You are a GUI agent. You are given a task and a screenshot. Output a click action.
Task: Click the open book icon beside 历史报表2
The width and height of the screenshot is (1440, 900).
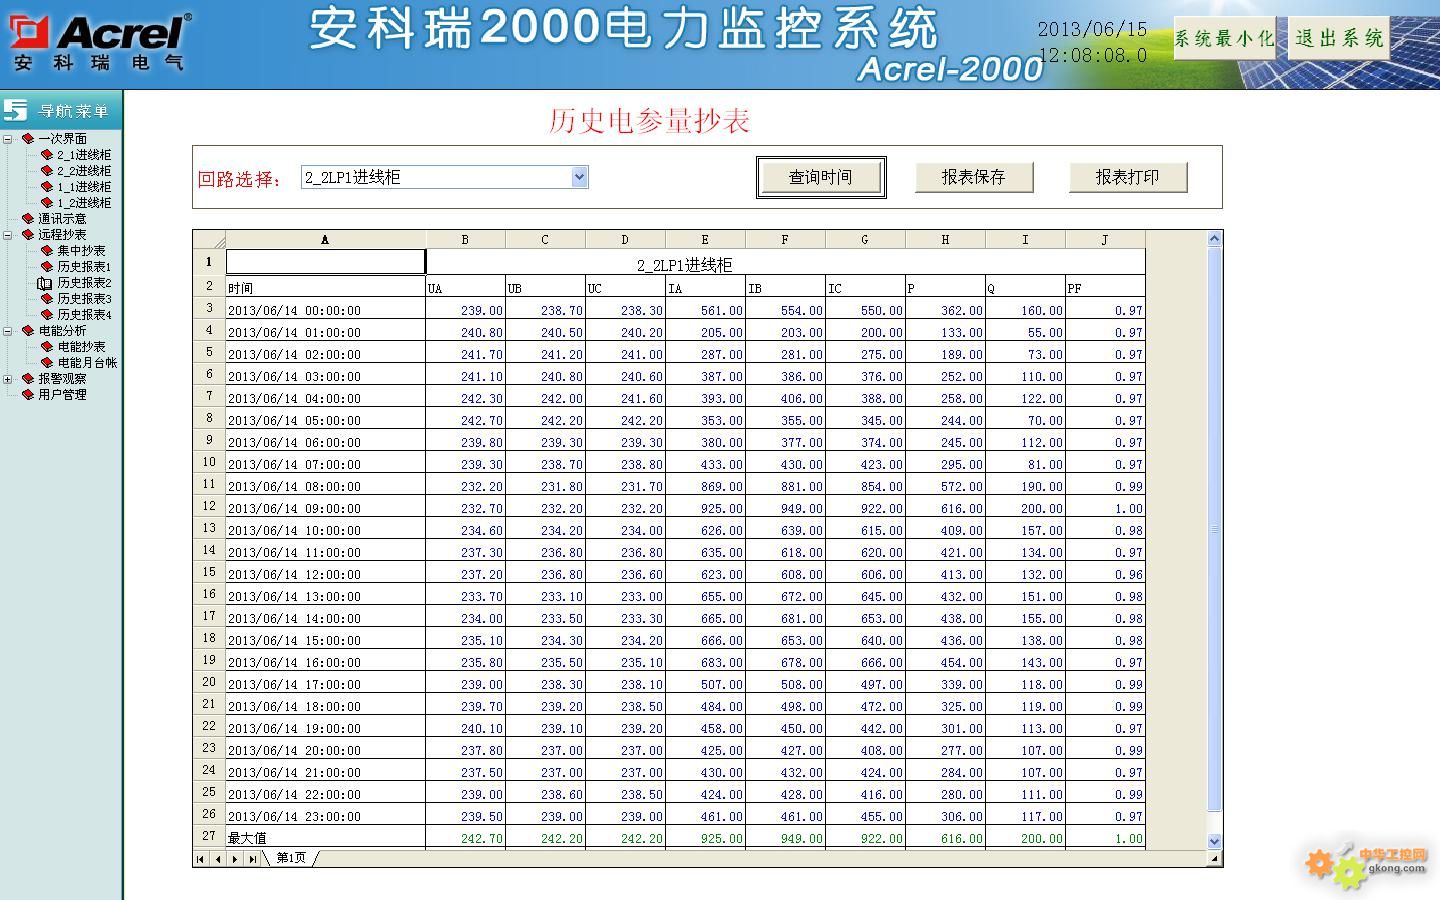(x=45, y=283)
